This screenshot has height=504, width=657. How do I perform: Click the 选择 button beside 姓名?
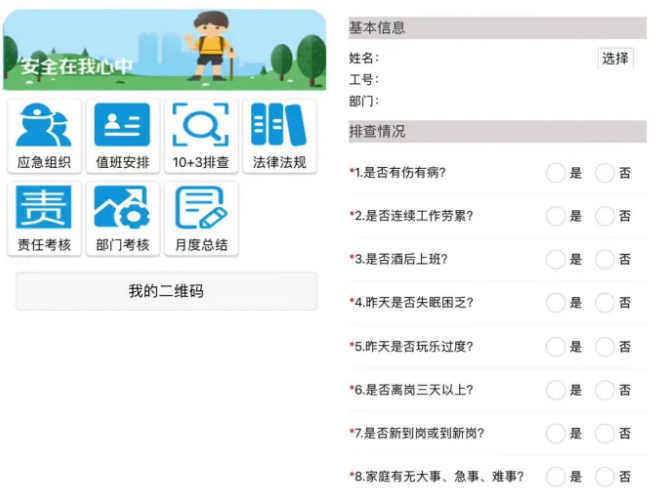click(615, 58)
